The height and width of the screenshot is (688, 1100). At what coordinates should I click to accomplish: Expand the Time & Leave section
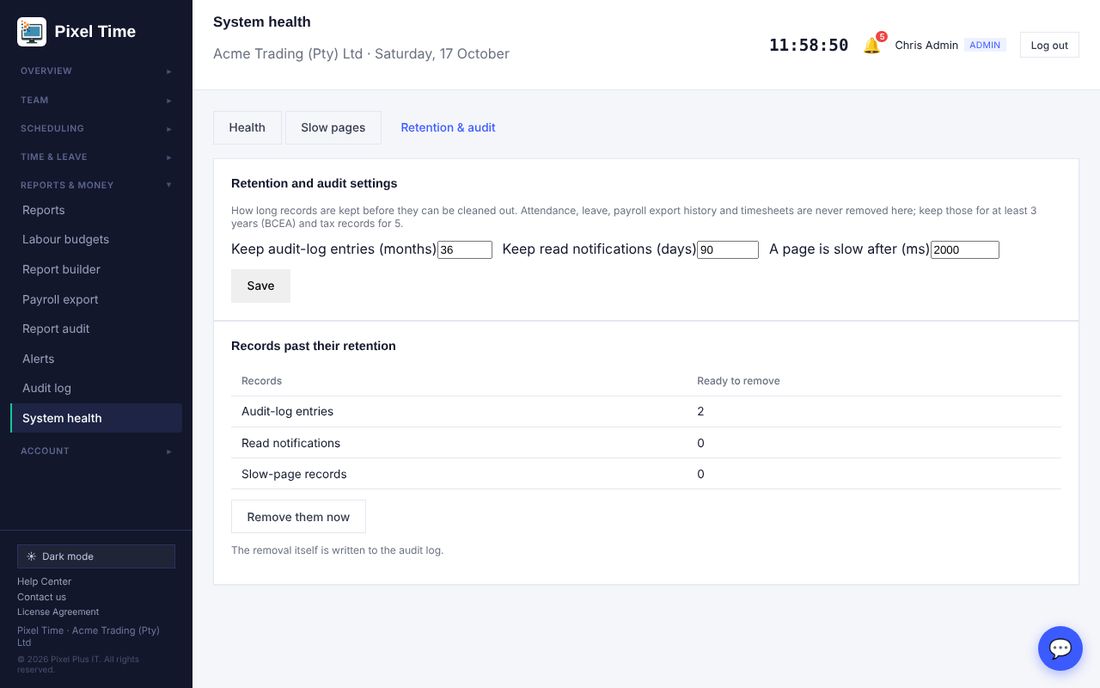pyautogui.click(x=96, y=157)
